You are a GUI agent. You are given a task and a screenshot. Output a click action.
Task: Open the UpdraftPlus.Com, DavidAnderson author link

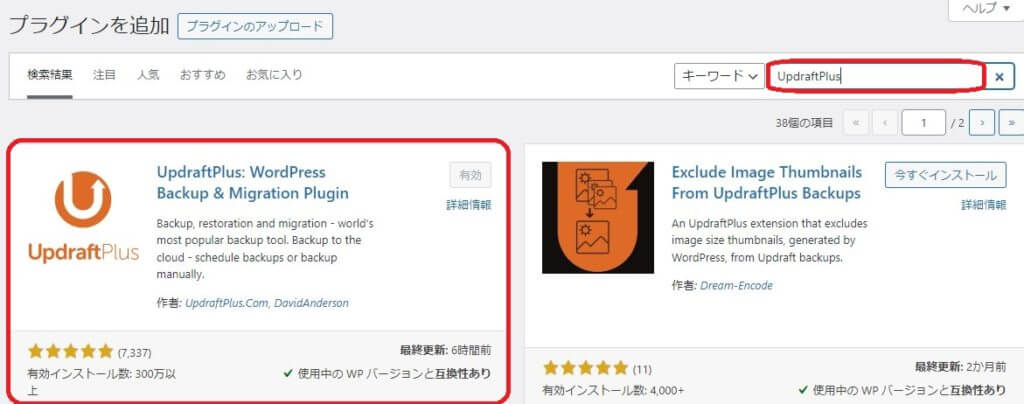coord(266,303)
